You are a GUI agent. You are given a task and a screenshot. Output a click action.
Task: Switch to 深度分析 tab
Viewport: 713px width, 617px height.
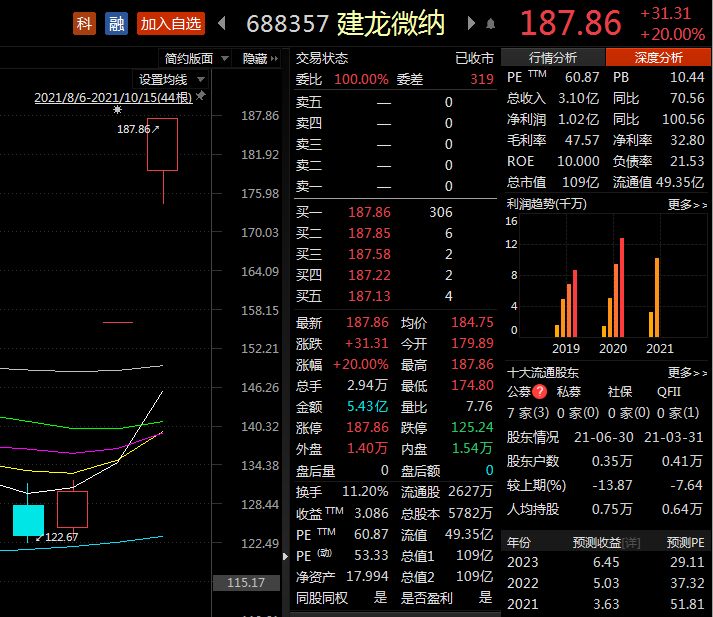tap(658, 58)
